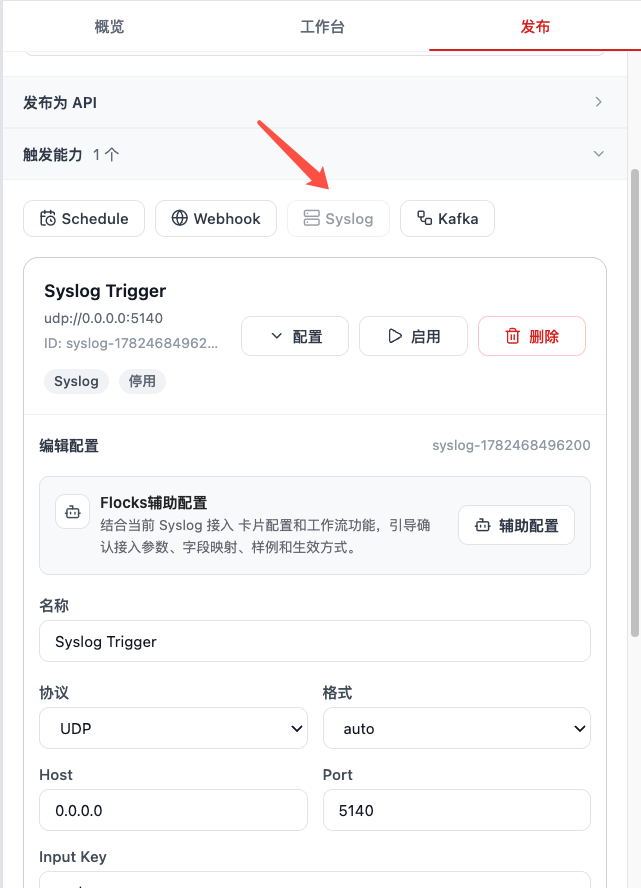Click the syslog-1782468496200 identifier
Viewport: 641px width, 888px height.
point(511,445)
